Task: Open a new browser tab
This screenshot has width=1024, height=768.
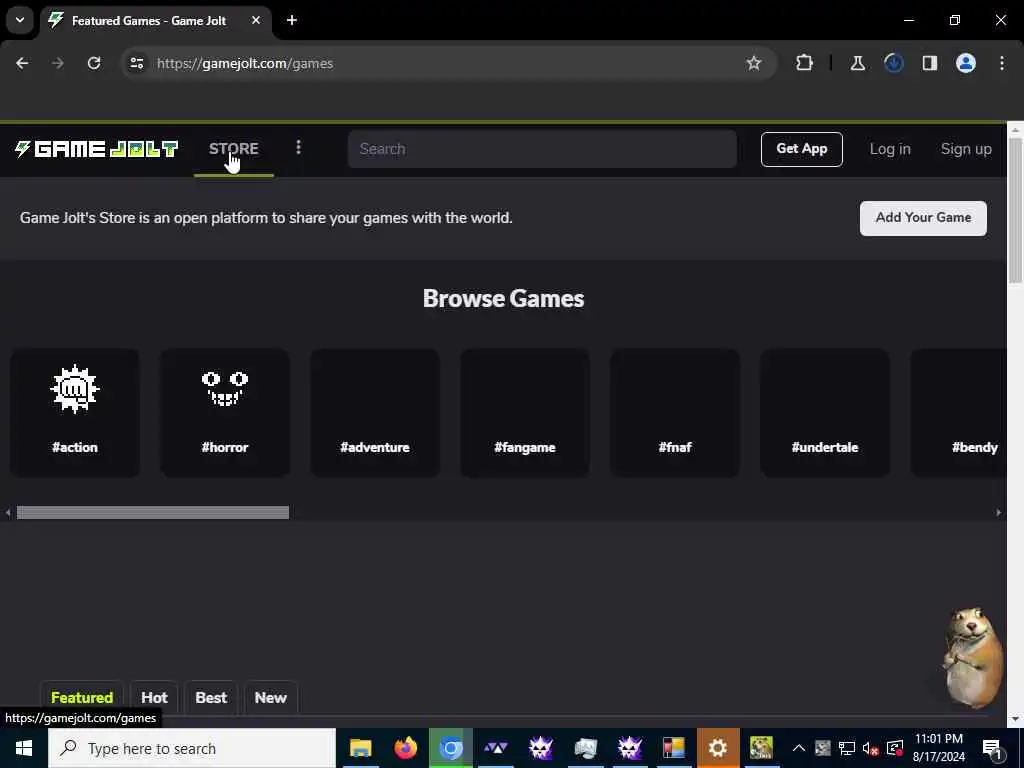Action: [292, 20]
